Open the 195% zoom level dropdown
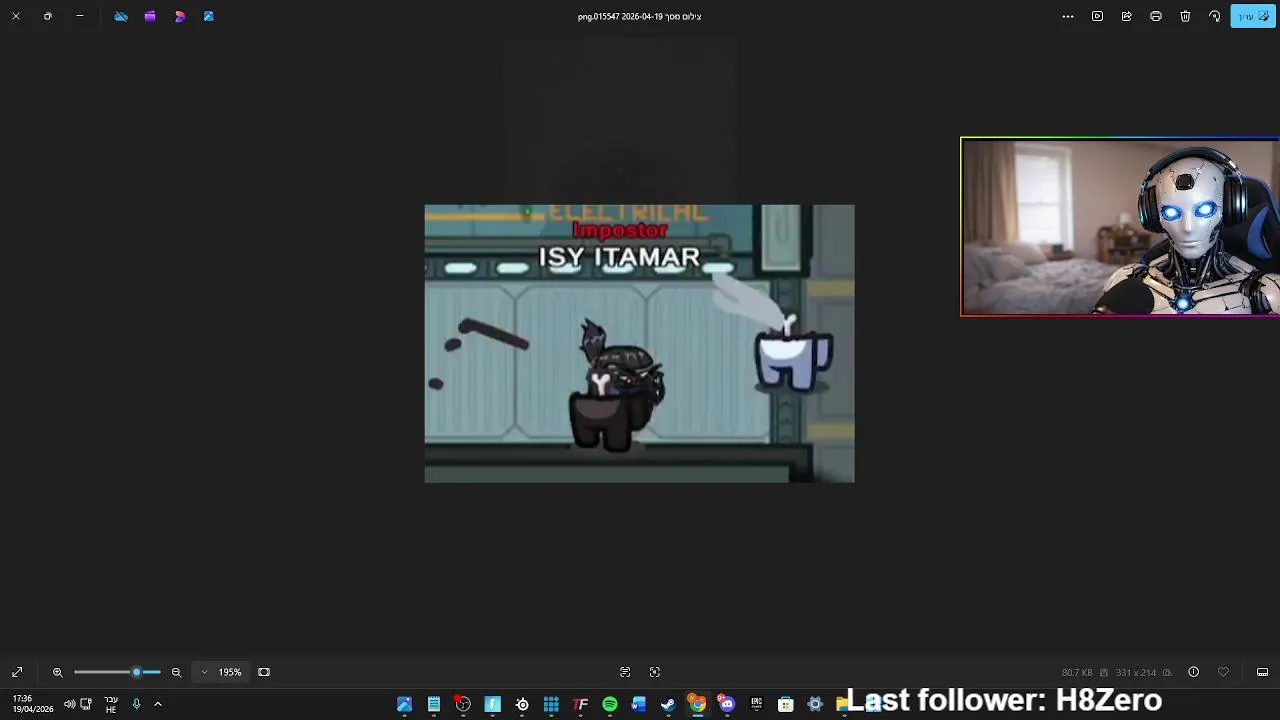The height and width of the screenshot is (720, 1280). tap(221, 672)
